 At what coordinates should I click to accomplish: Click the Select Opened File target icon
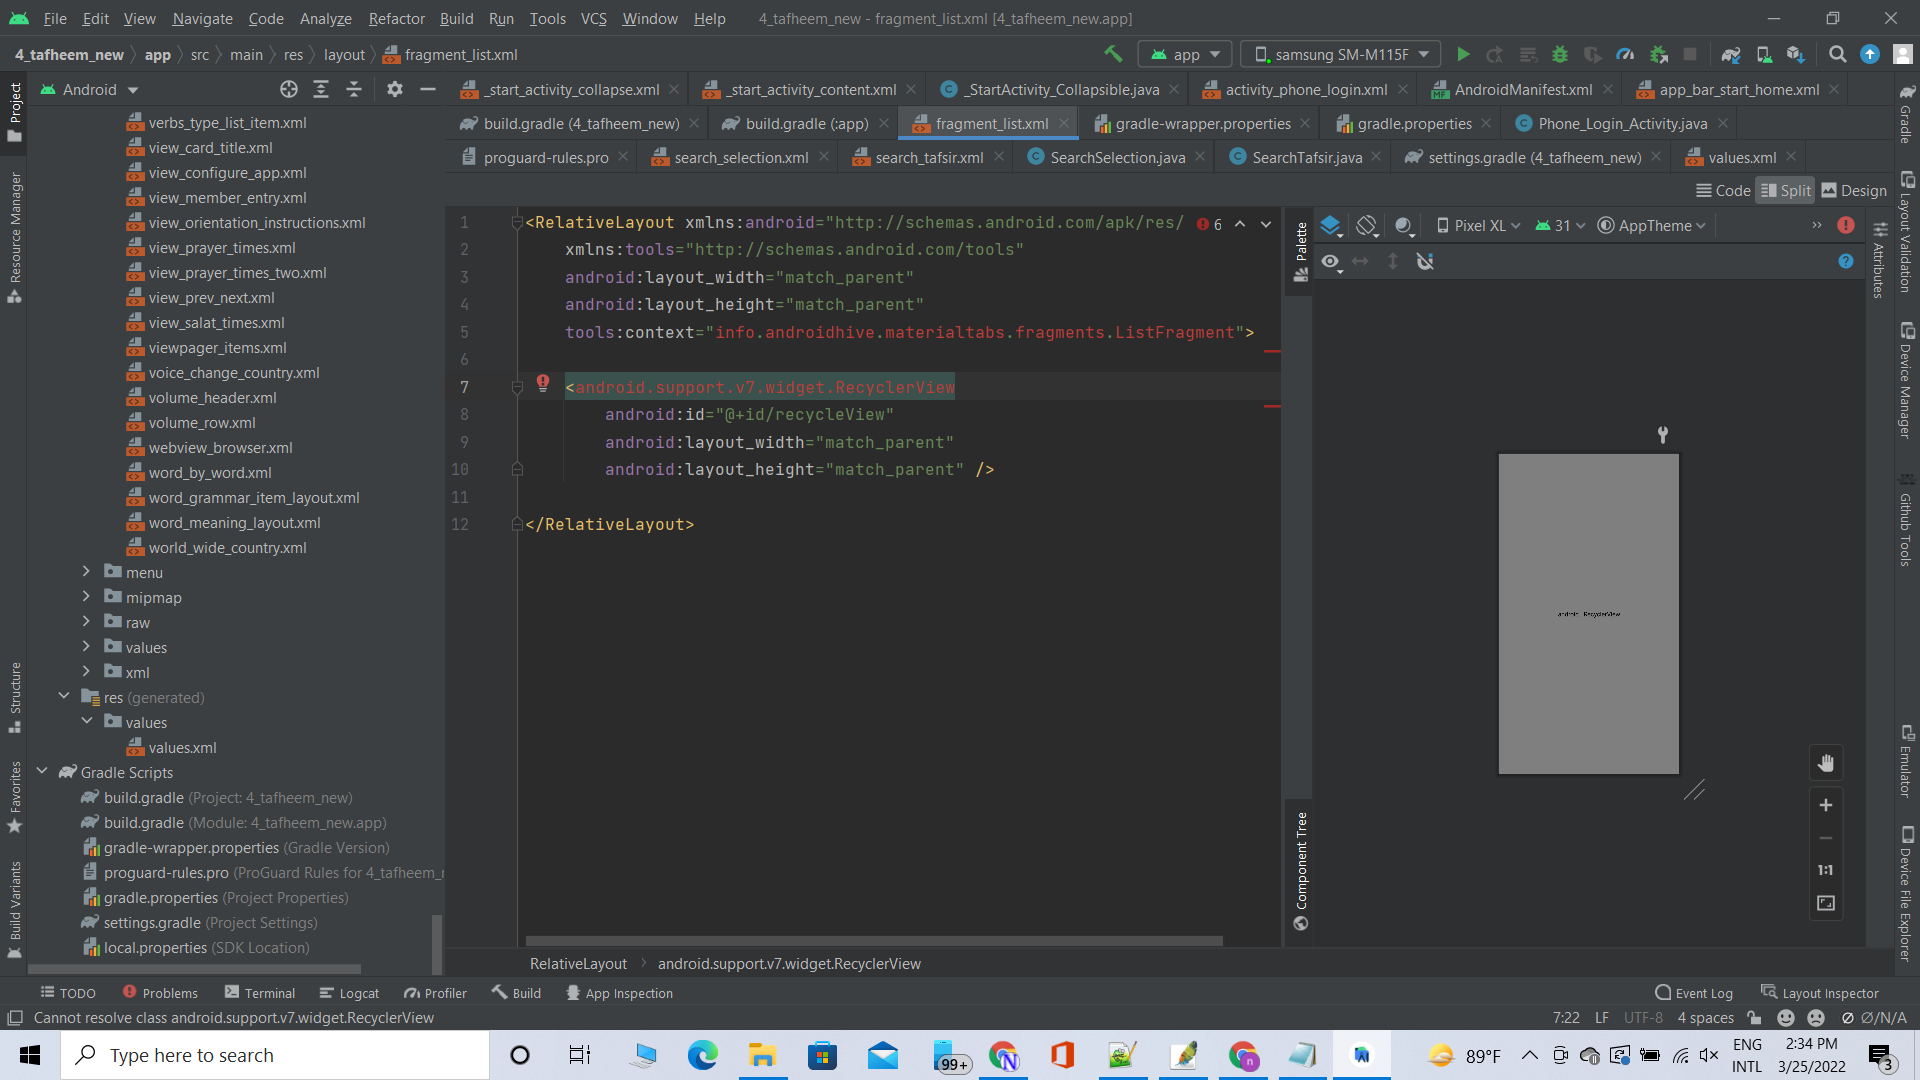pos(289,89)
